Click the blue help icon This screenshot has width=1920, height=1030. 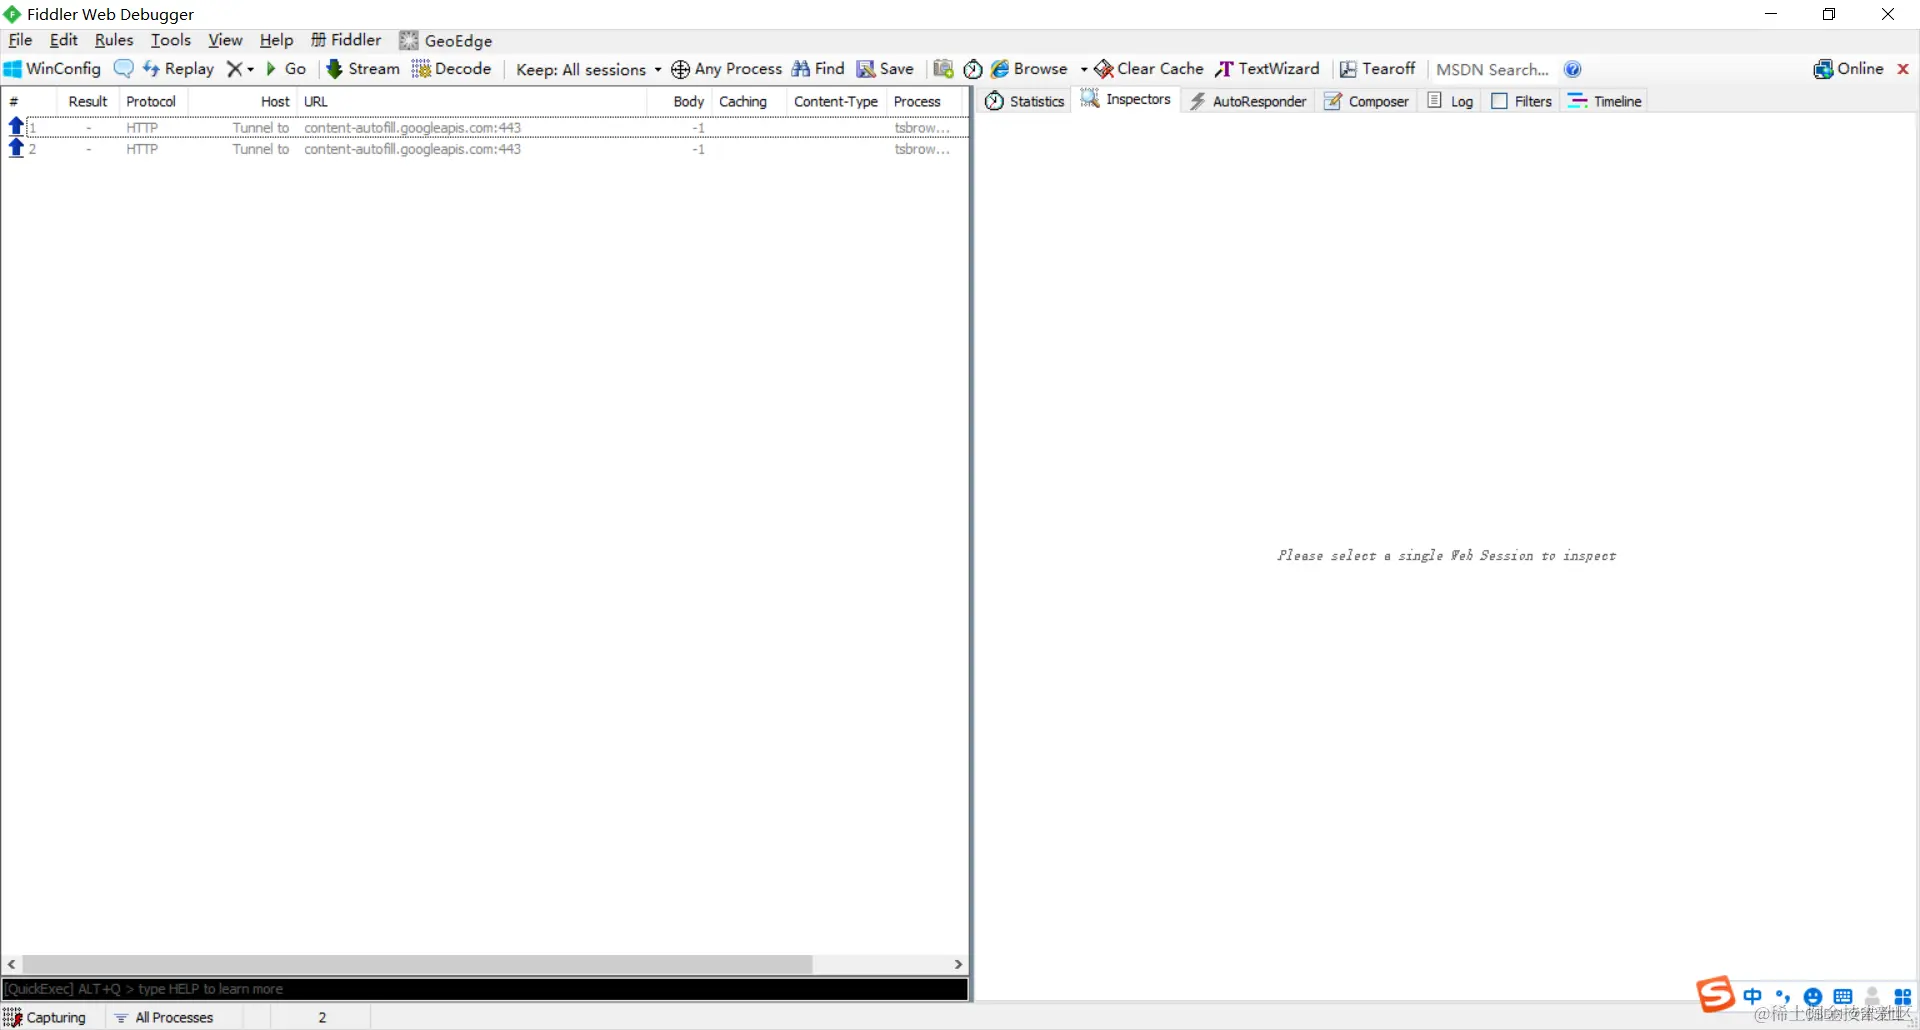tap(1573, 69)
